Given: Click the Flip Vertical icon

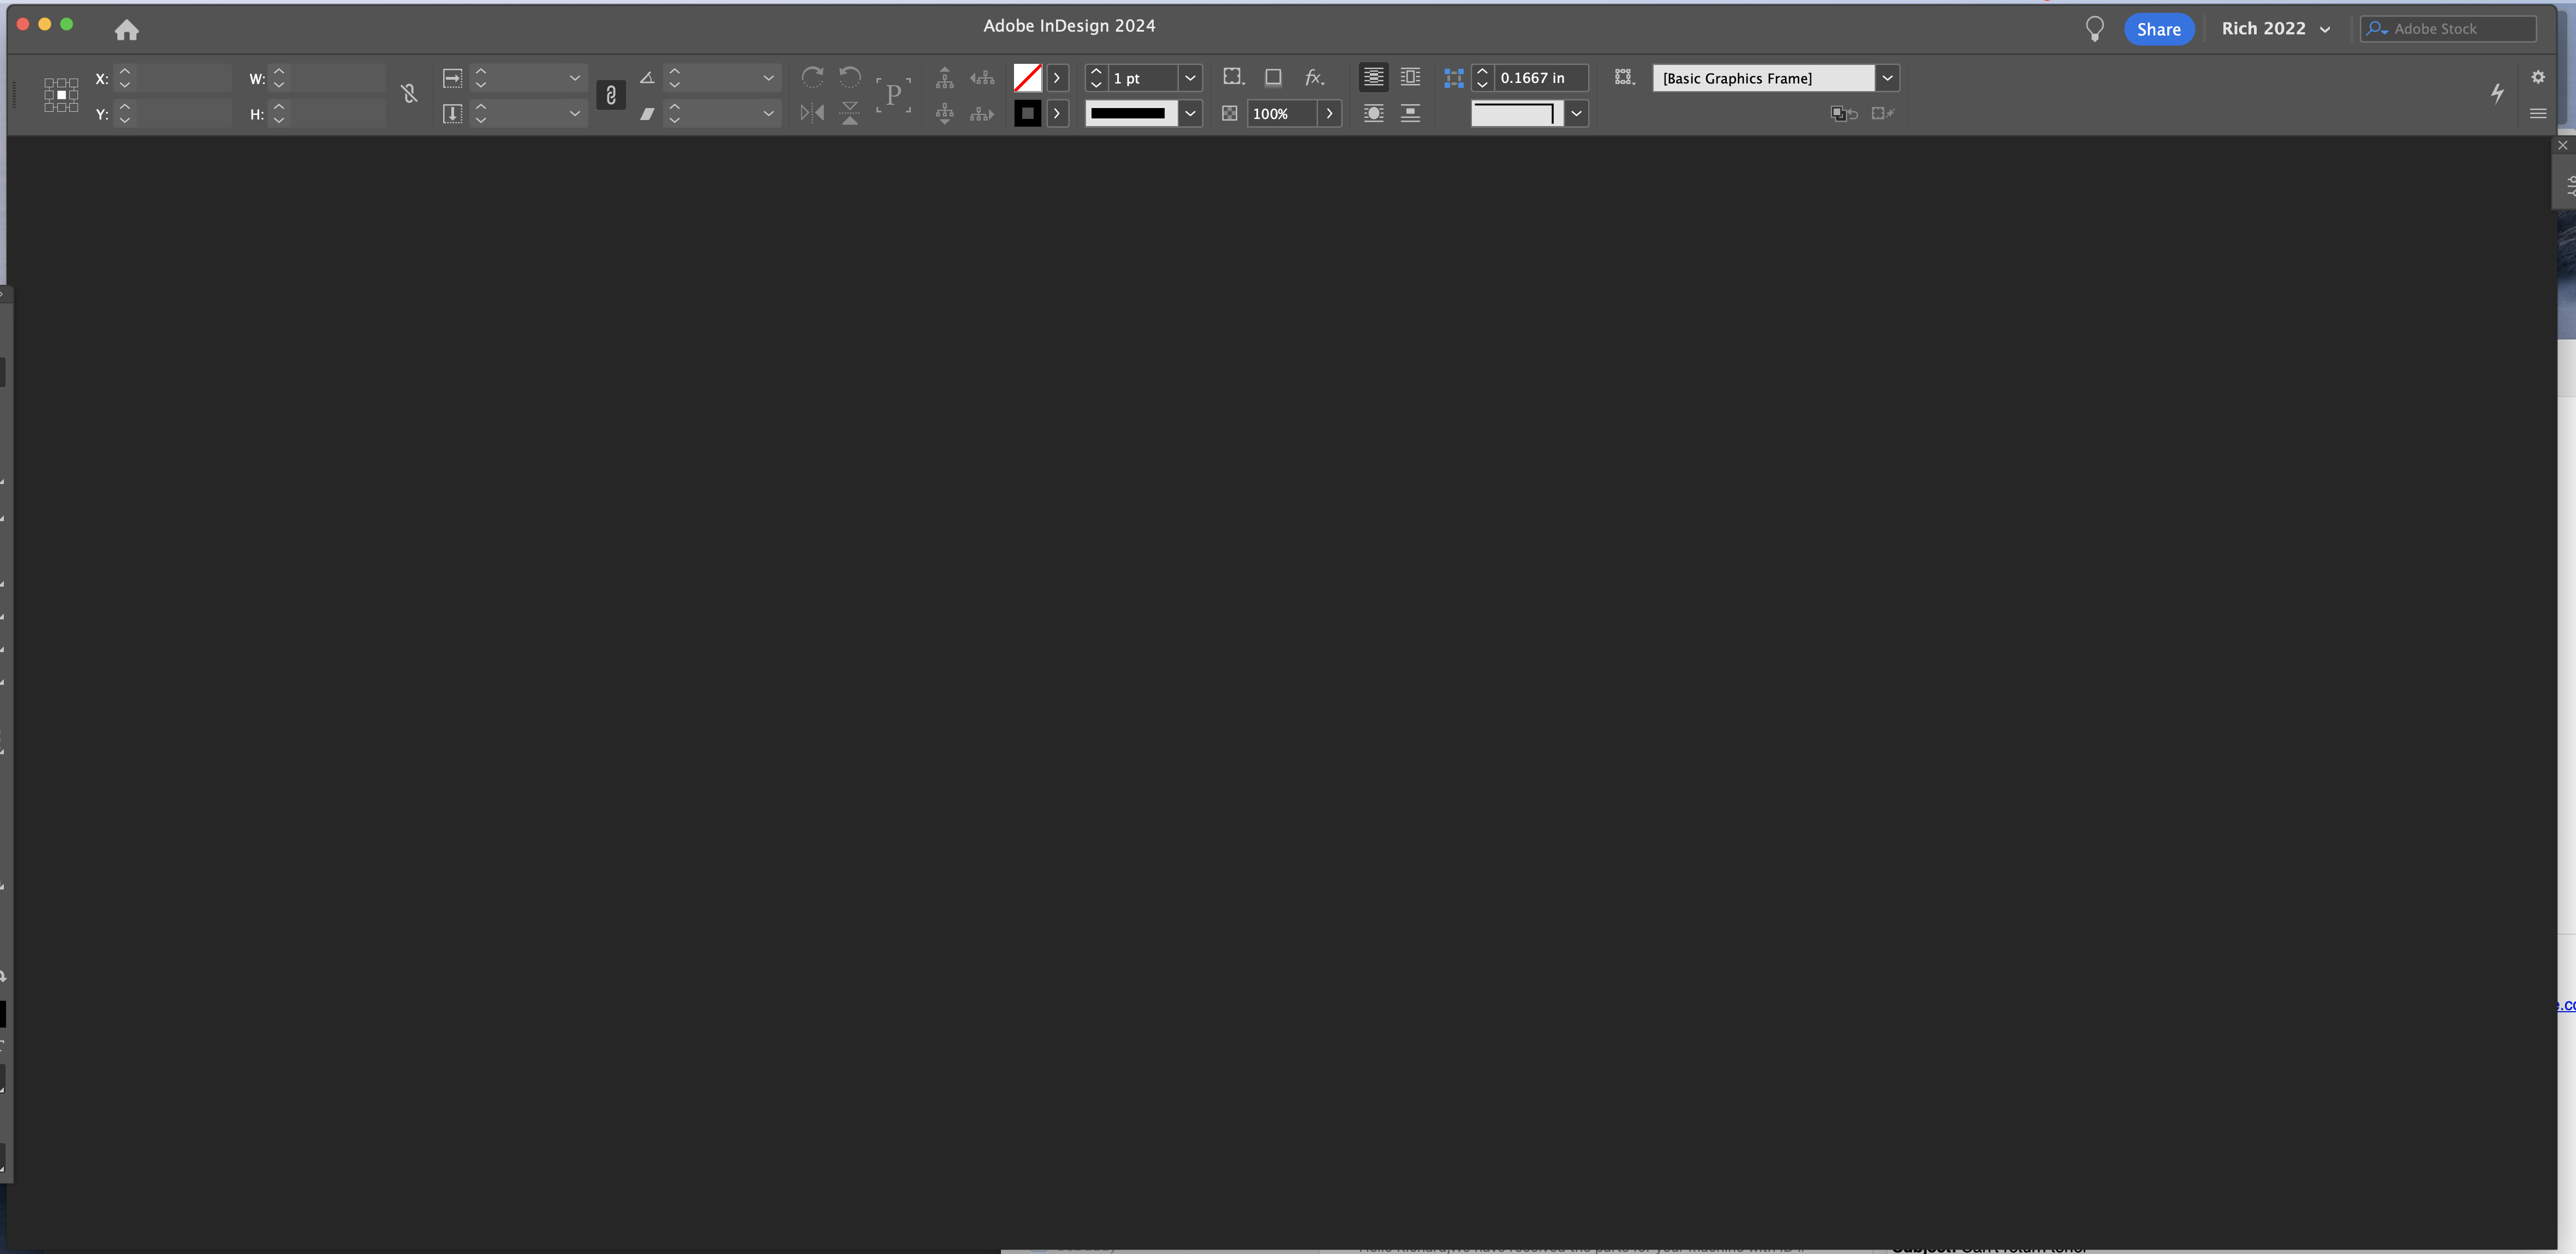Looking at the screenshot, I should (850, 113).
